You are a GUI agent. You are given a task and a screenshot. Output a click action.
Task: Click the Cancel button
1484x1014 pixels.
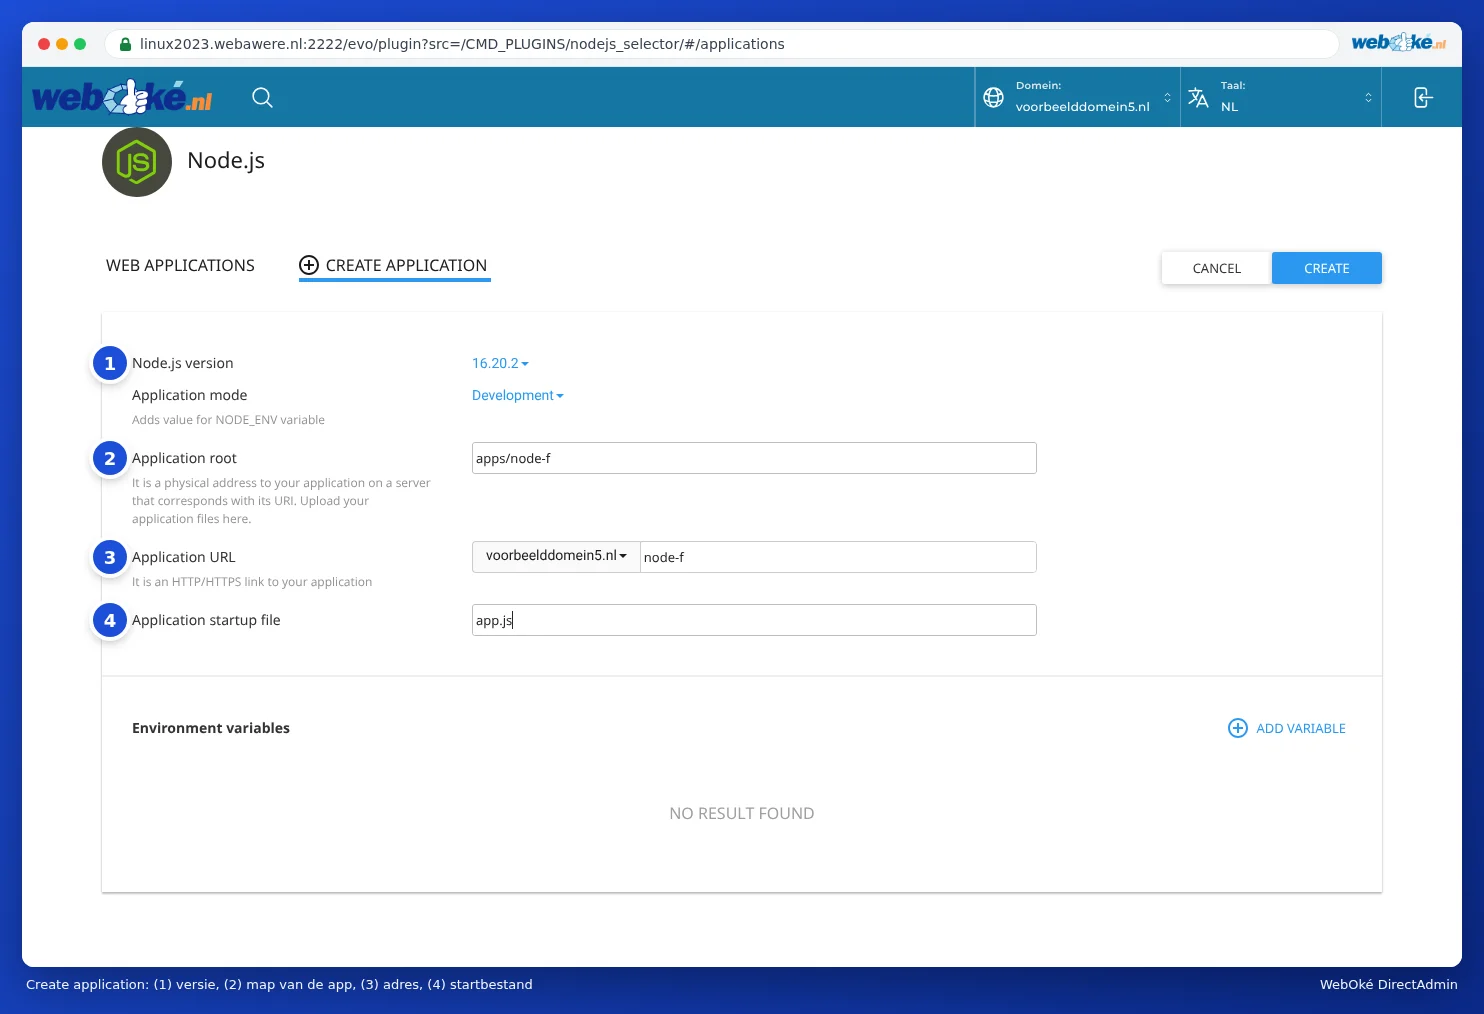(x=1216, y=268)
